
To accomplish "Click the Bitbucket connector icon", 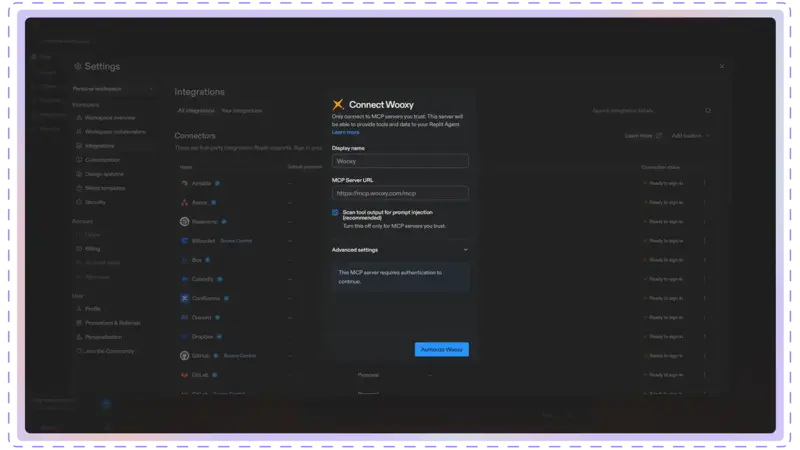I will point(185,241).
